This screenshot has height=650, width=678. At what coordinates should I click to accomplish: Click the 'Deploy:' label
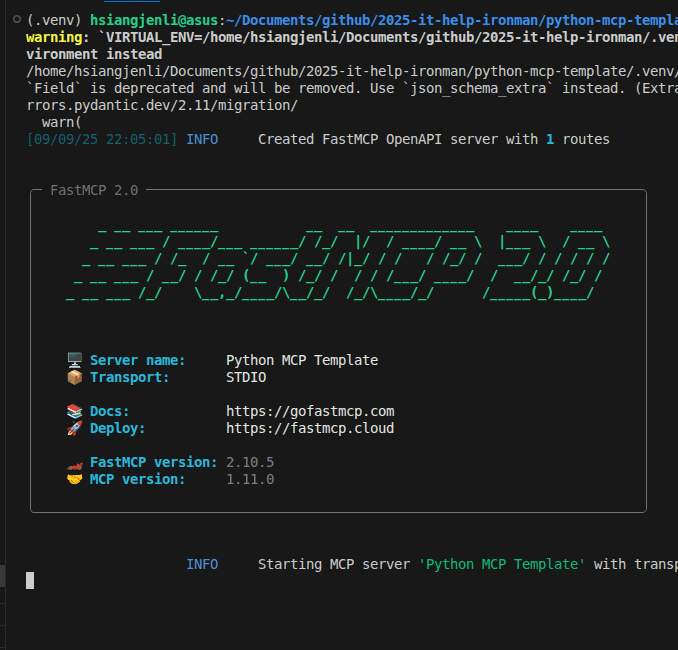pos(118,428)
